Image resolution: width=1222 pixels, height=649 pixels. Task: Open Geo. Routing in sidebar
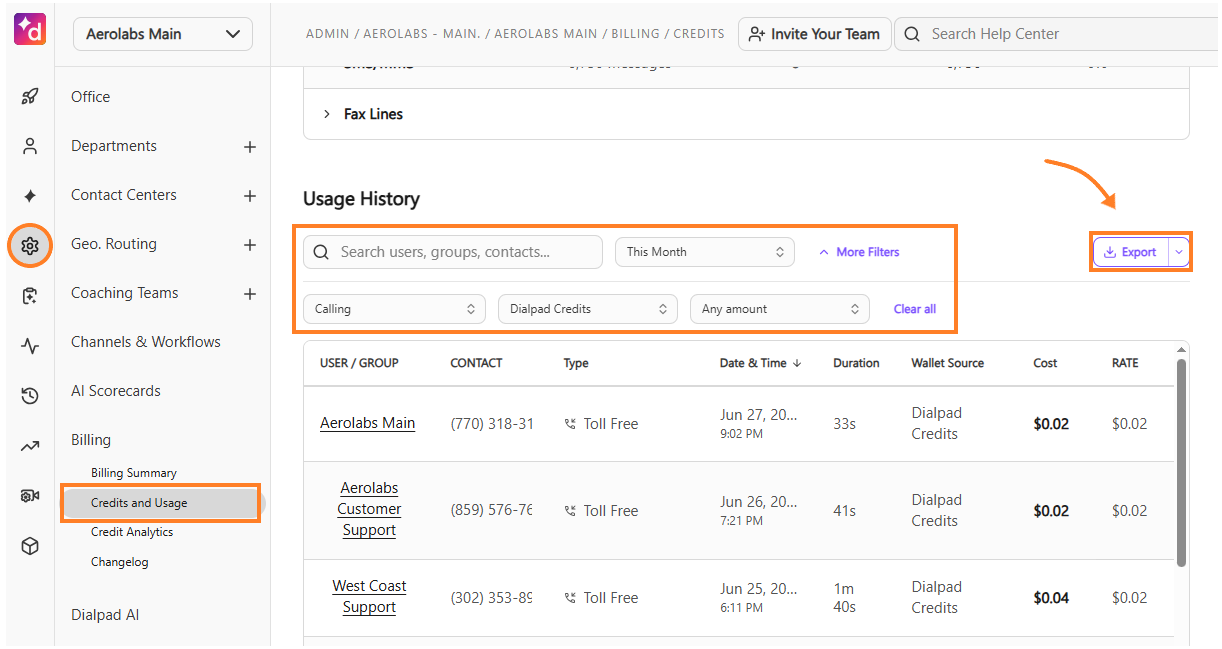[114, 244]
